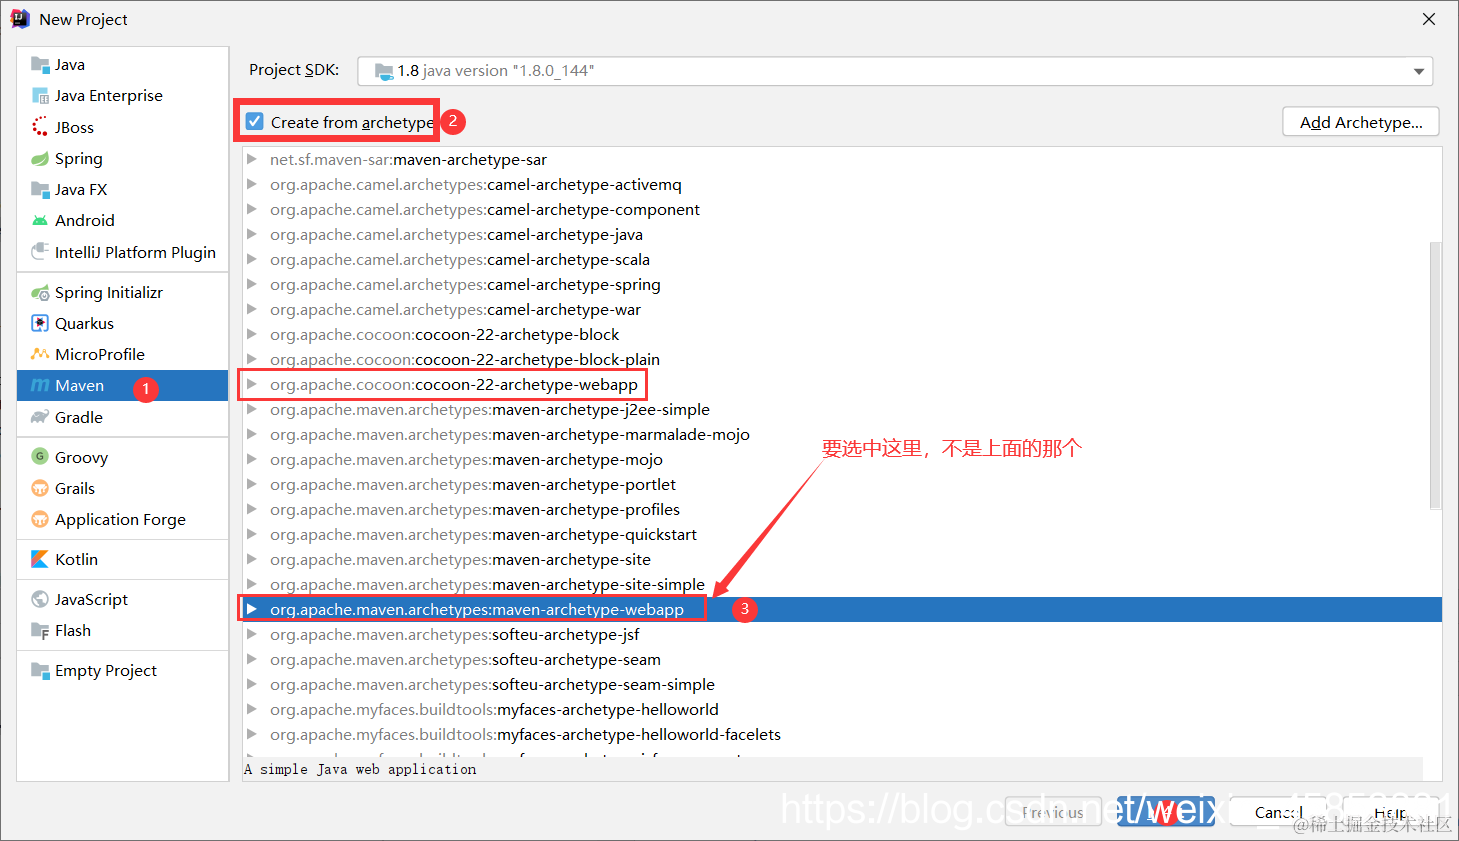The image size is (1459, 841).
Task: Select the MicroProfile icon
Action: pyautogui.click(x=40, y=354)
